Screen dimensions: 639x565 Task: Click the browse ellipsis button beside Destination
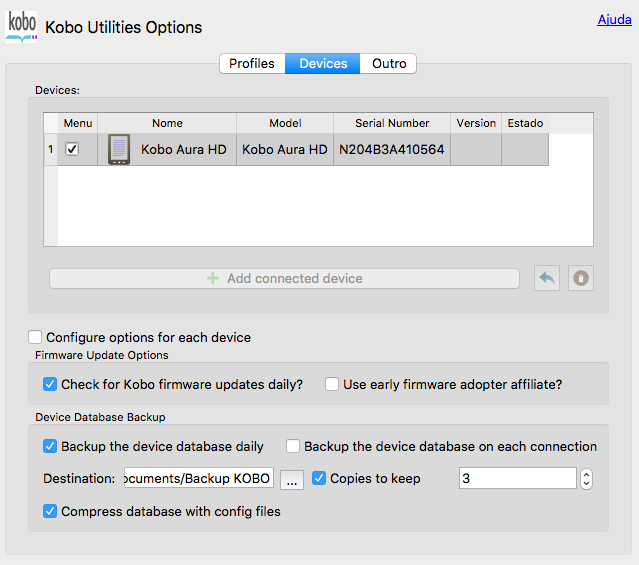291,479
